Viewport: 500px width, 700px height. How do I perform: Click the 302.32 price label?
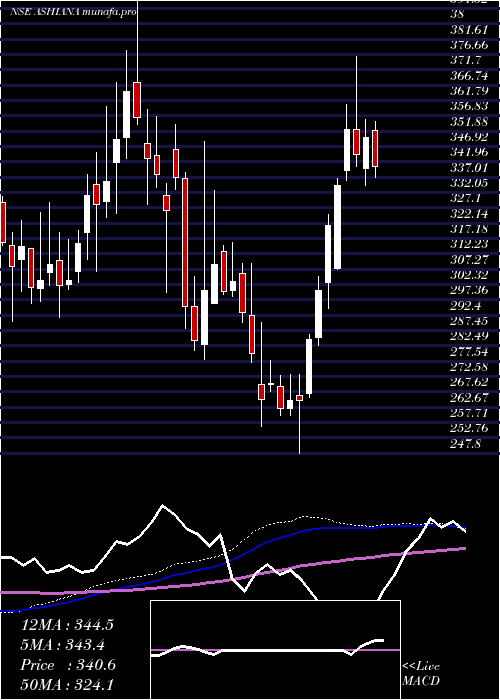(469, 275)
